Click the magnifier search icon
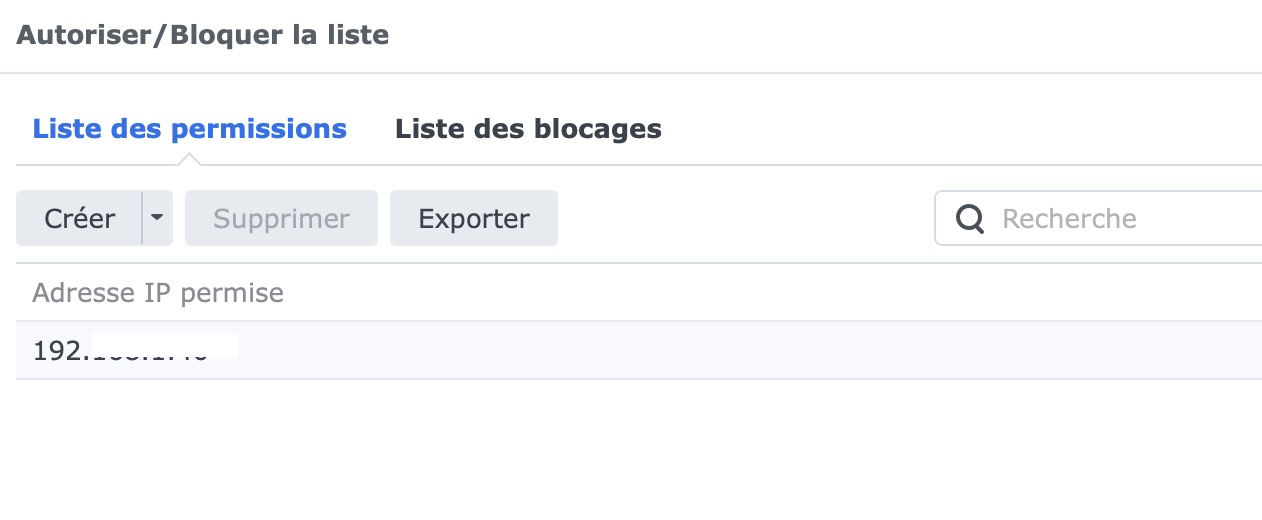Viewport: 1262px width, 520px height. 969,219
